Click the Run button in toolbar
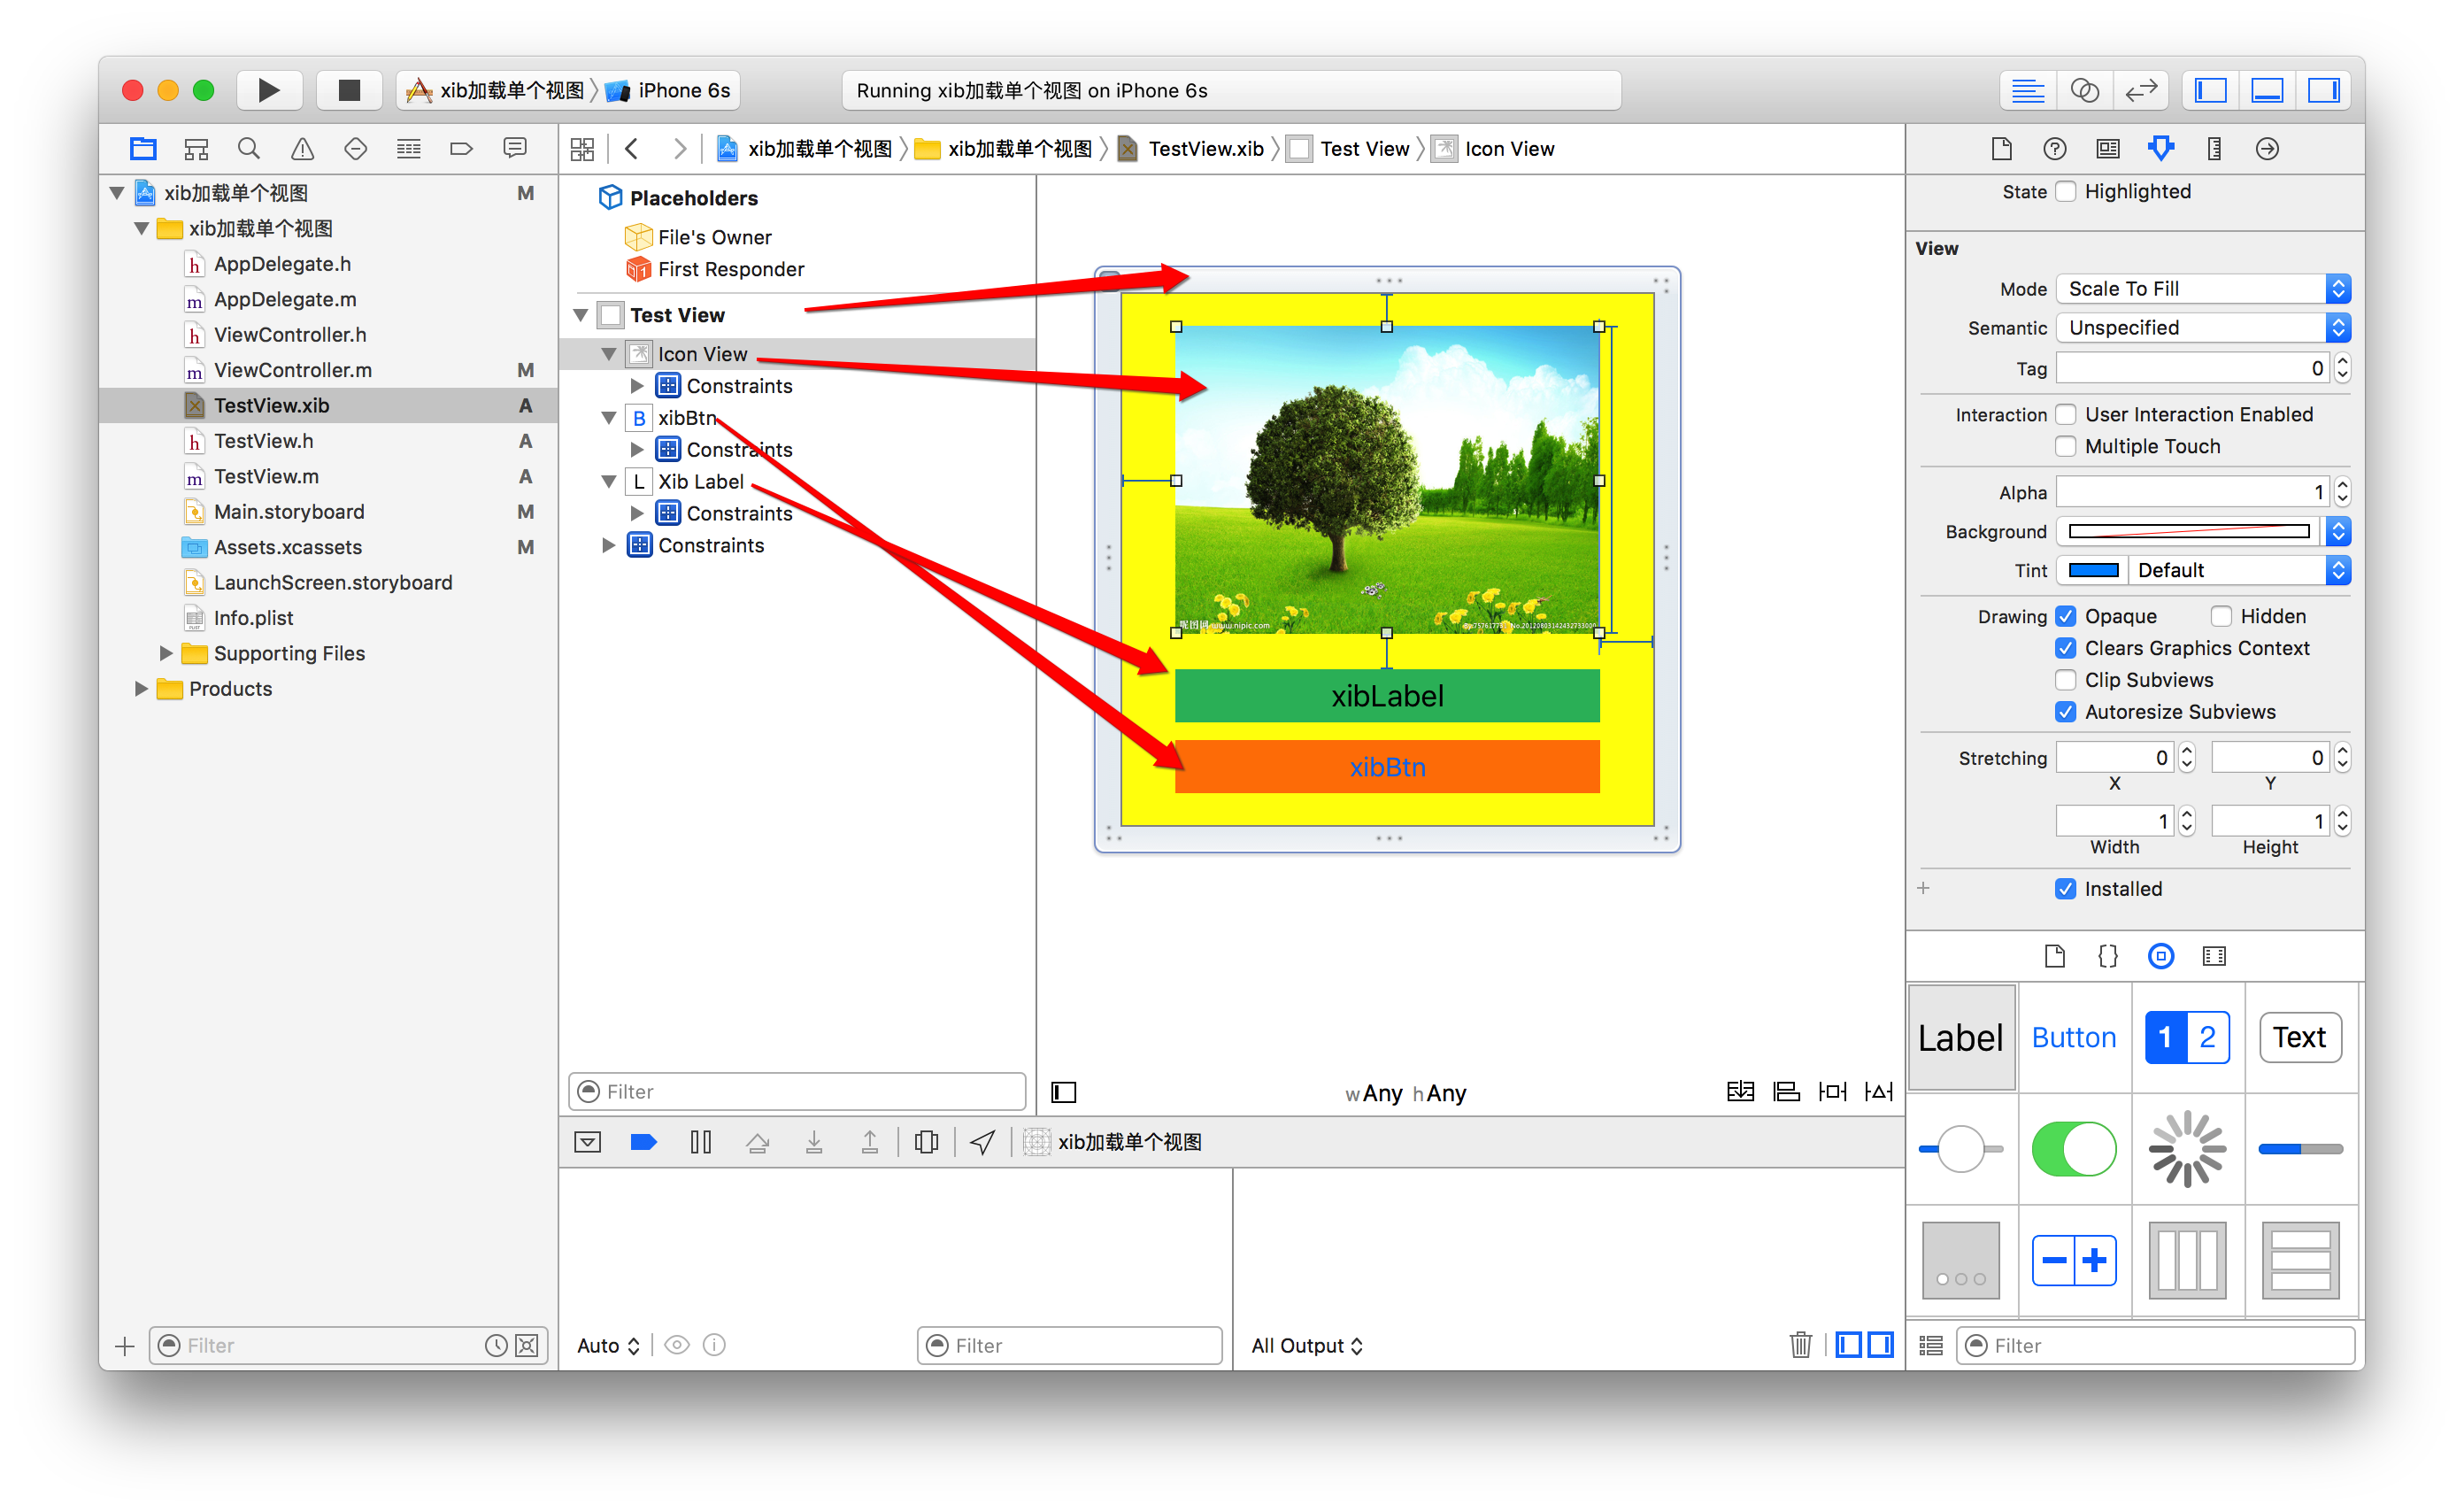 point(267,88)
